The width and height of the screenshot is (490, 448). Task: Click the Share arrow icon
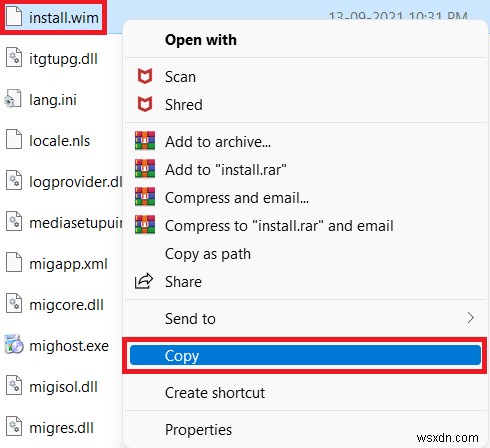(144, 281)
